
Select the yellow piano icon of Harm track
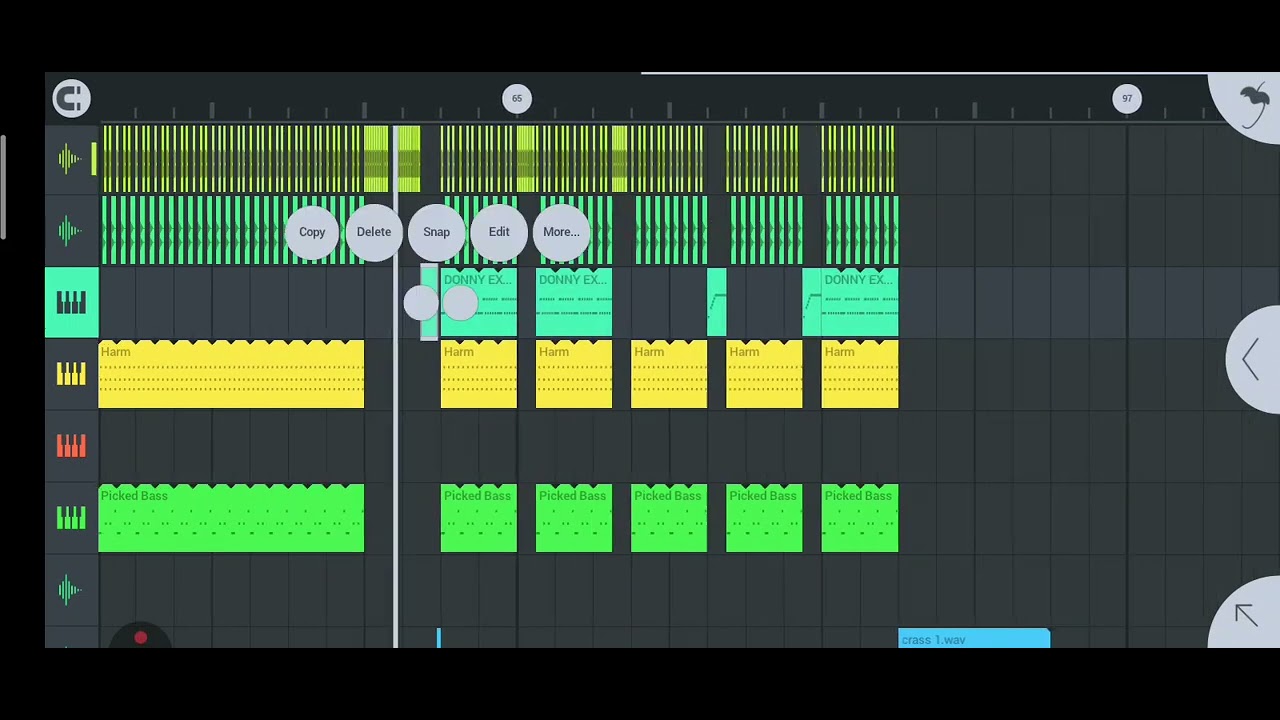tap(71, 374)
